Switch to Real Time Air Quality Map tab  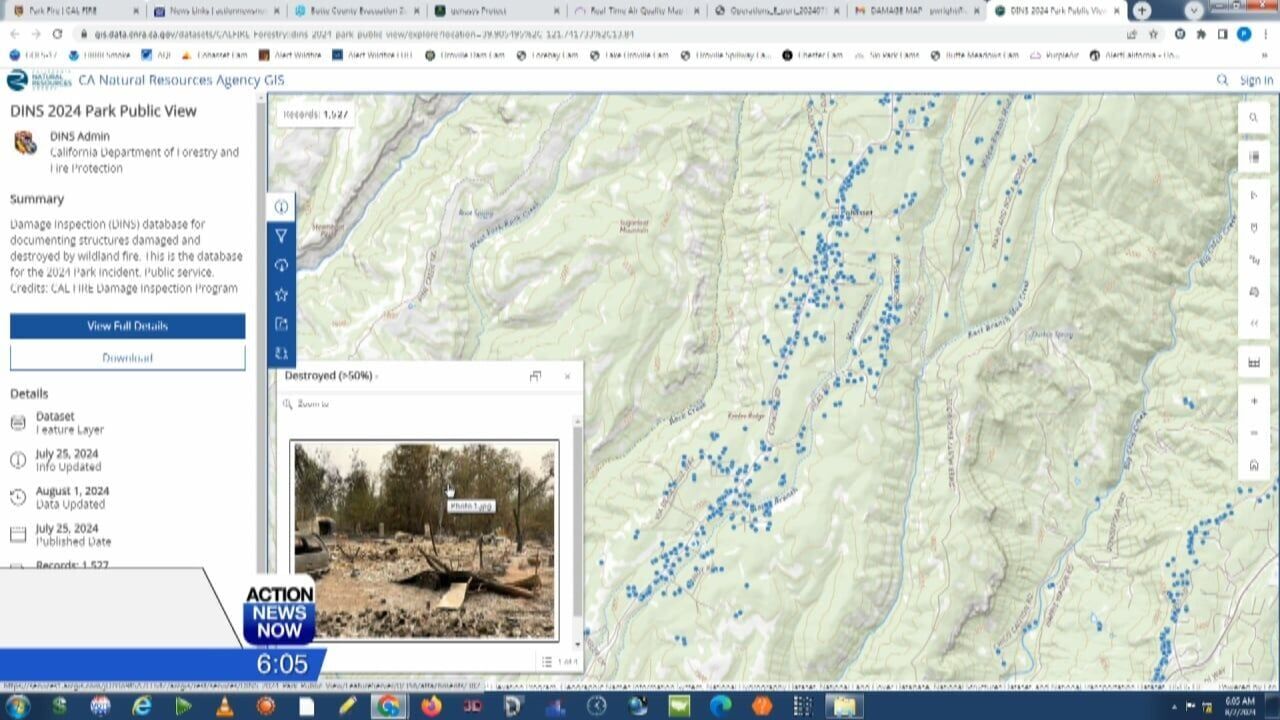pos(636,11)
